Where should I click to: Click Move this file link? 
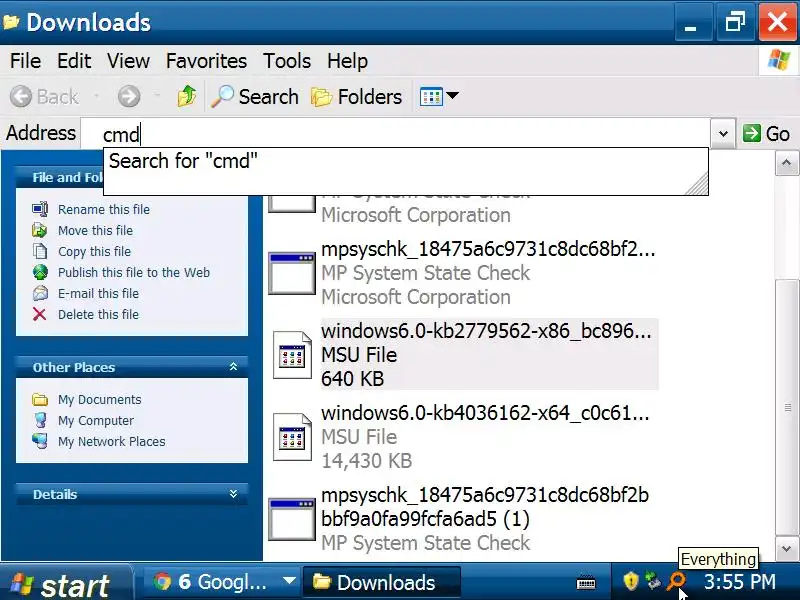[95, 231]
